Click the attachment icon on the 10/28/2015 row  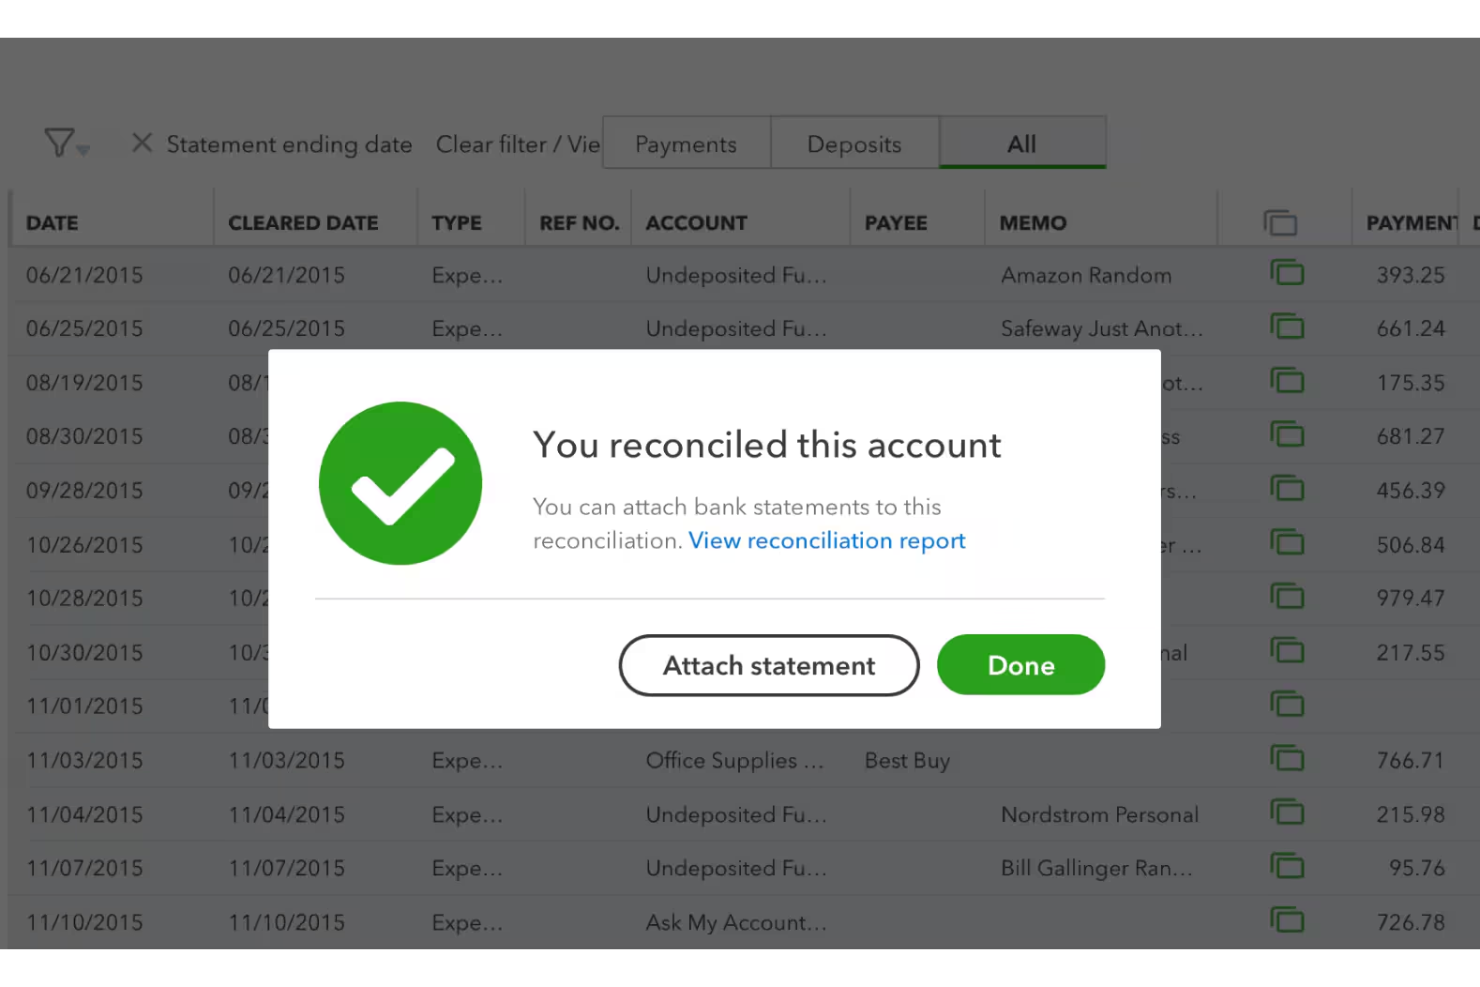[1288, 596]
